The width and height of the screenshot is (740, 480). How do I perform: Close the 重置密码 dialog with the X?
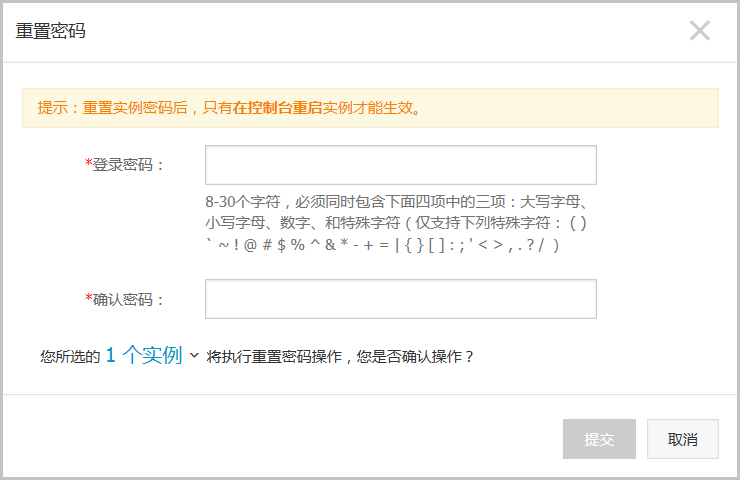pyautogui.click(x=699, y=31)
